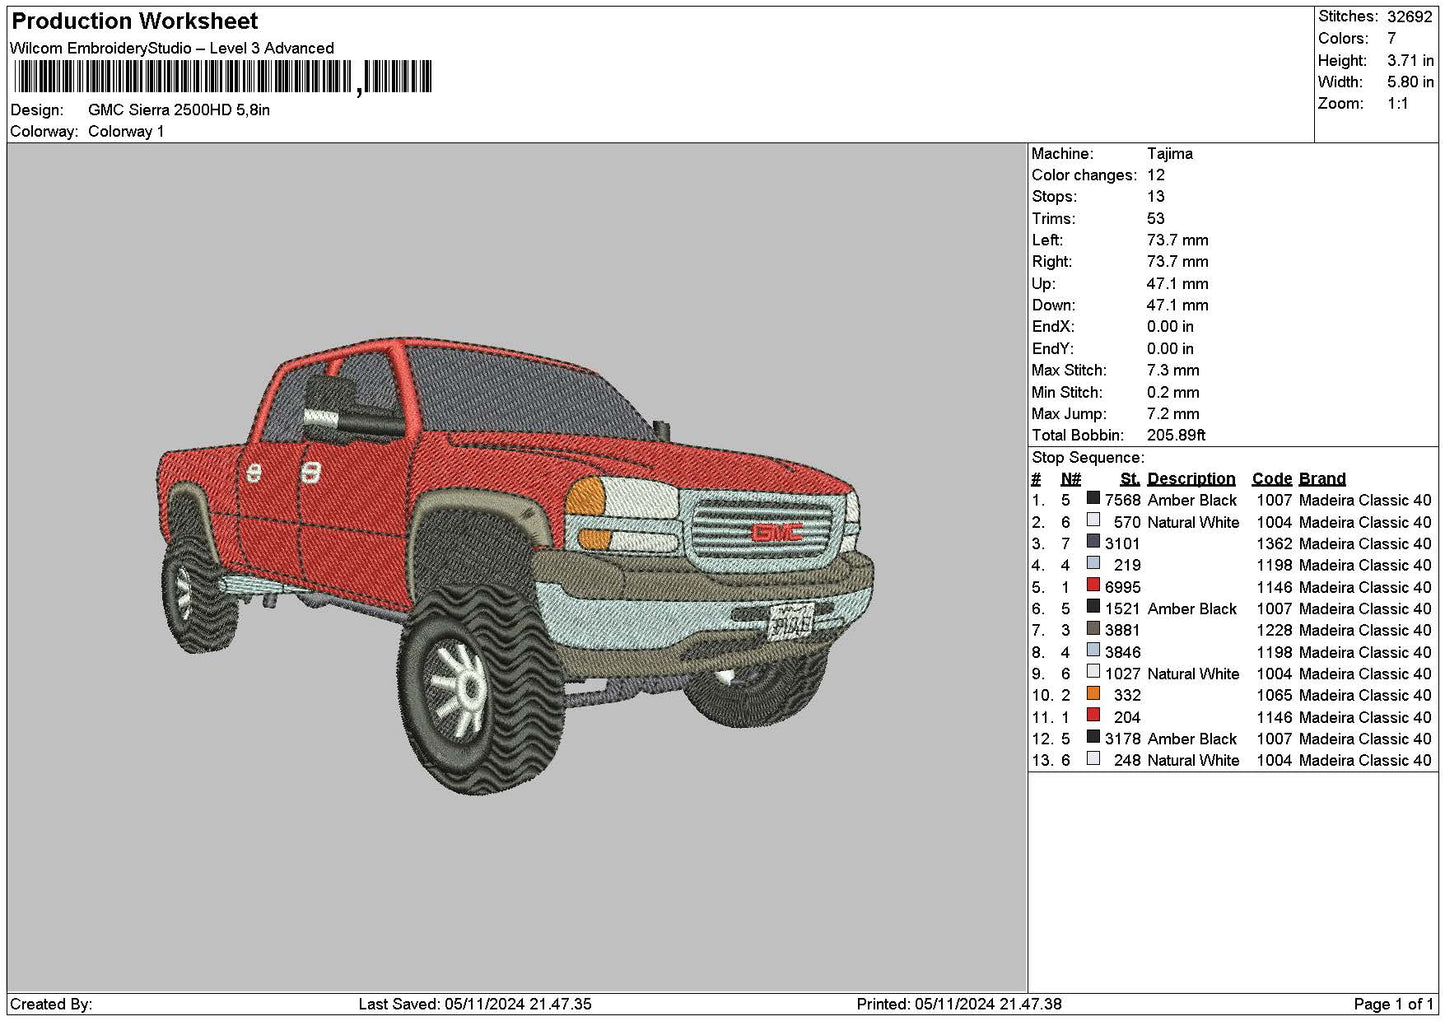Click the Colors value "7" in the header

[x=1391, y=38]
